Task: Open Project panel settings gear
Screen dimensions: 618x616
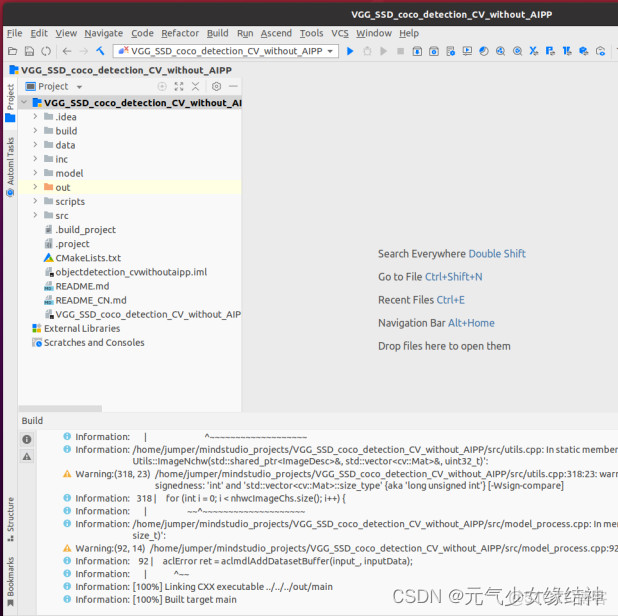Action: click(216, 86)
